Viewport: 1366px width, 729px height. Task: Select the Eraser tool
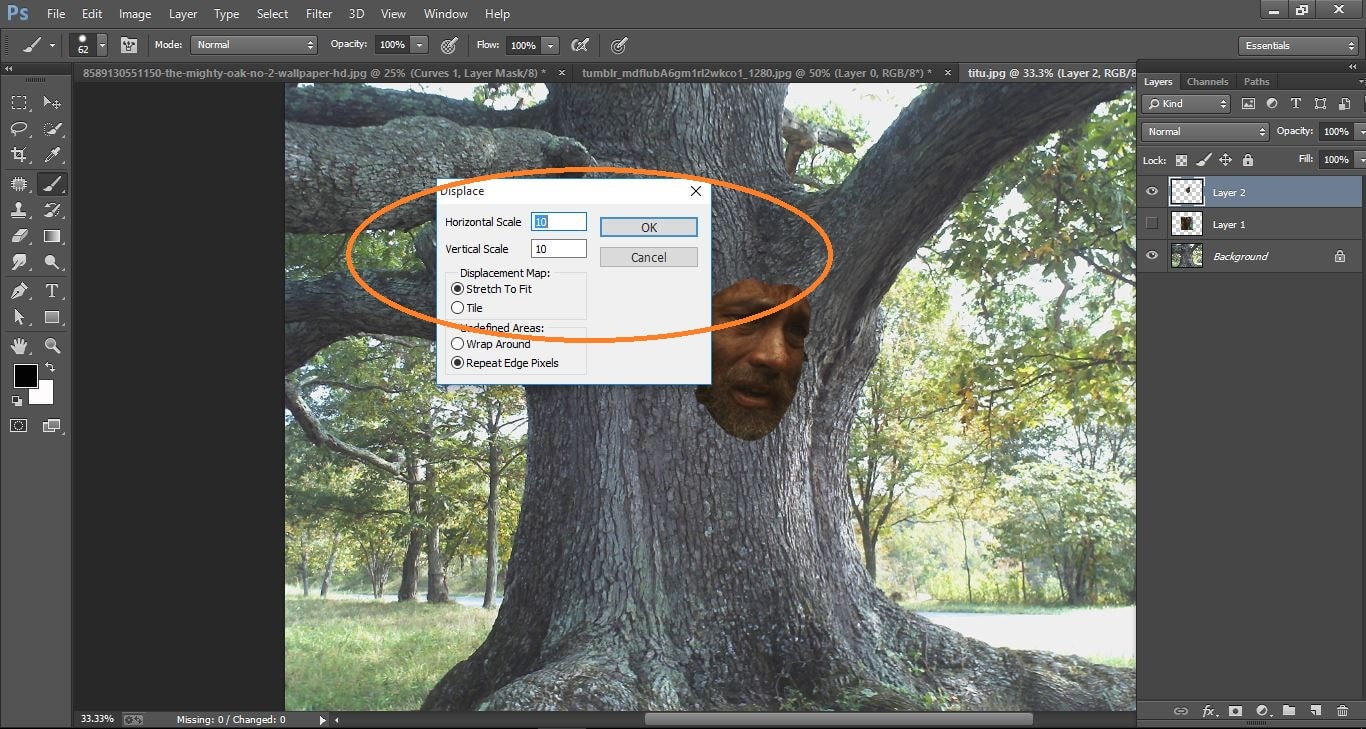(18, 236)
